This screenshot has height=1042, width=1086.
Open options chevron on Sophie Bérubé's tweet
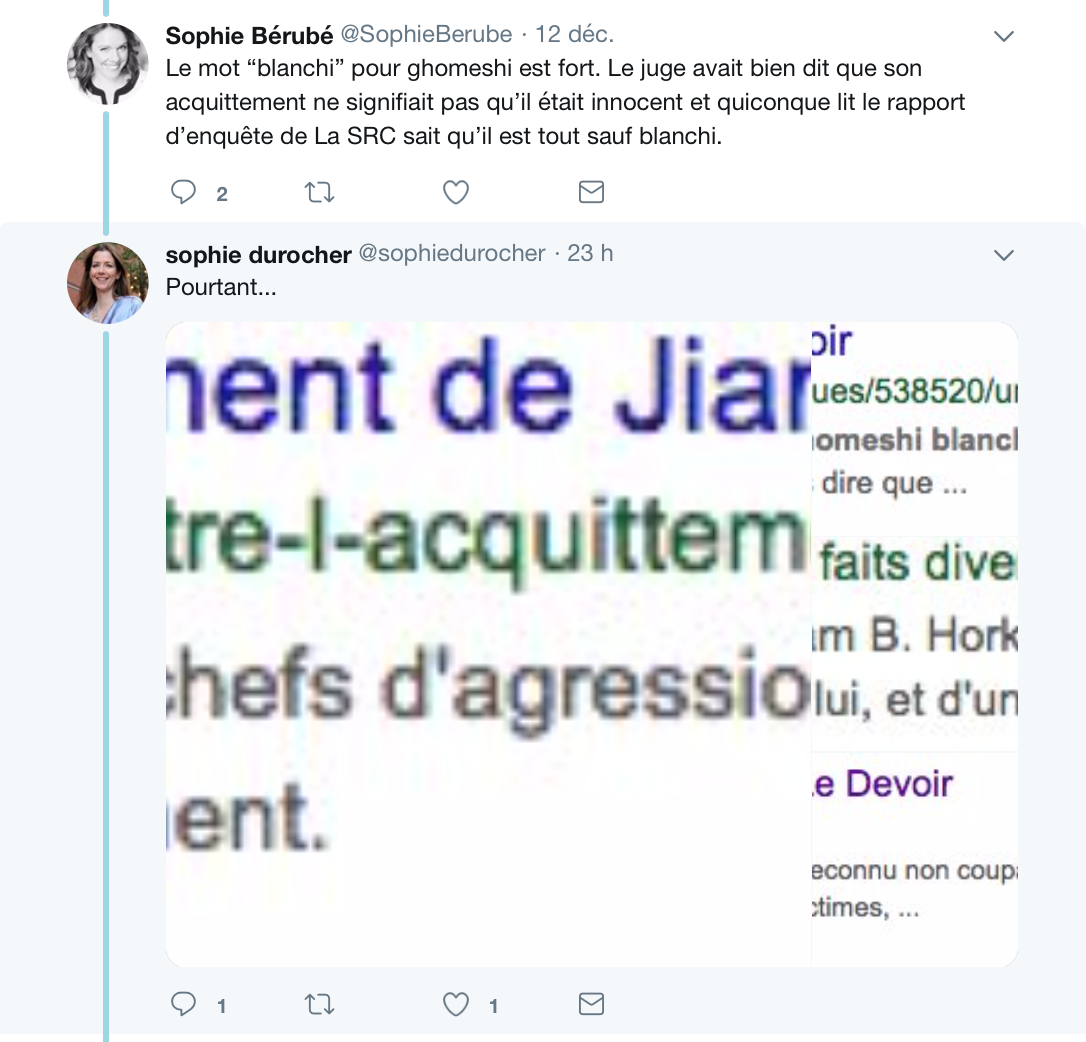tap(1004, 36)
